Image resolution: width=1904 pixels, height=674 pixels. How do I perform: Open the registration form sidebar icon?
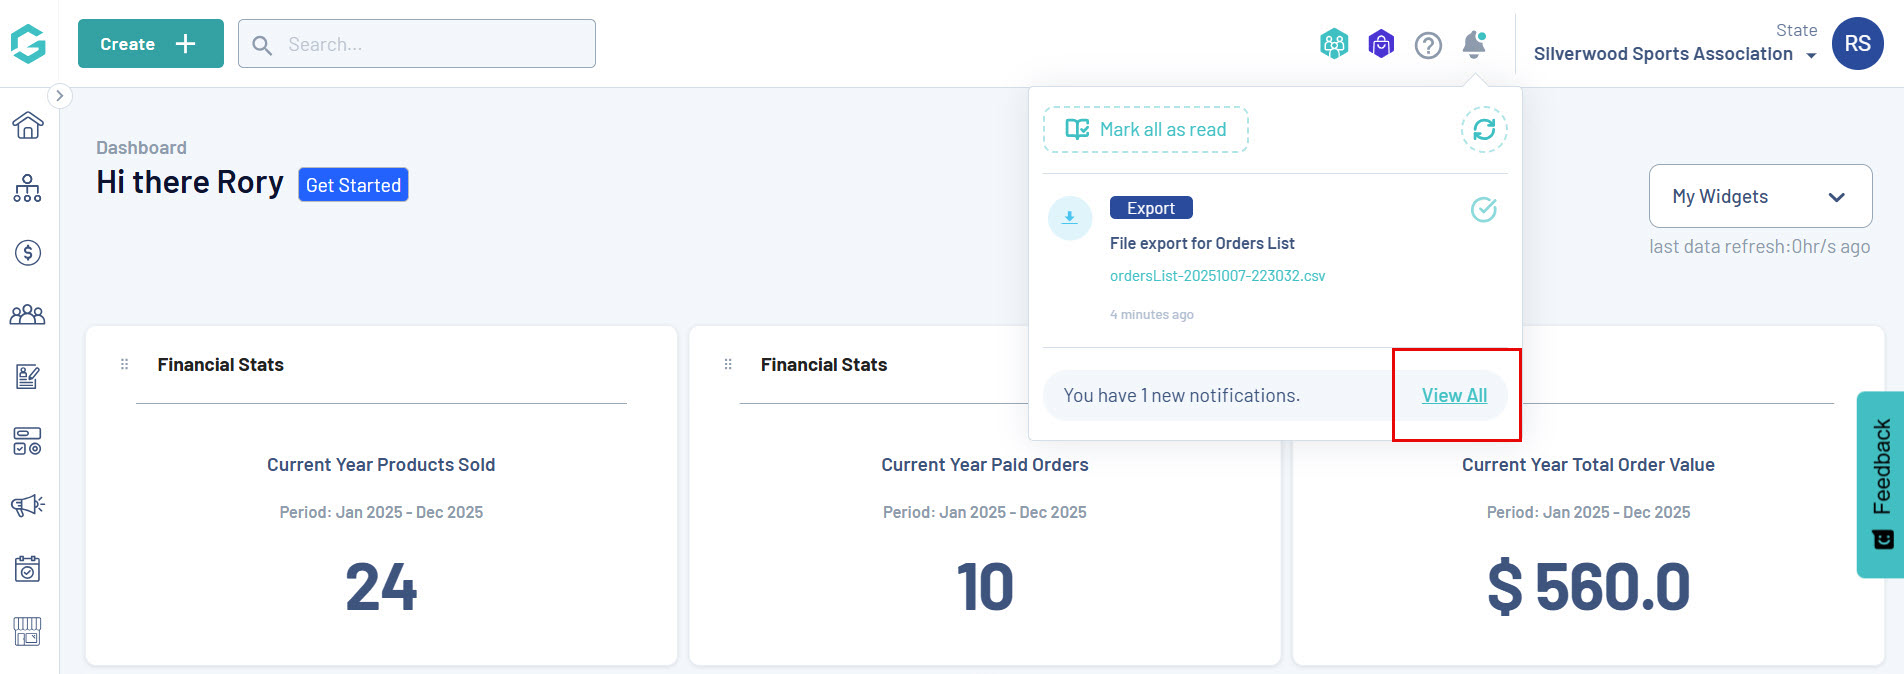click(28, 377)
